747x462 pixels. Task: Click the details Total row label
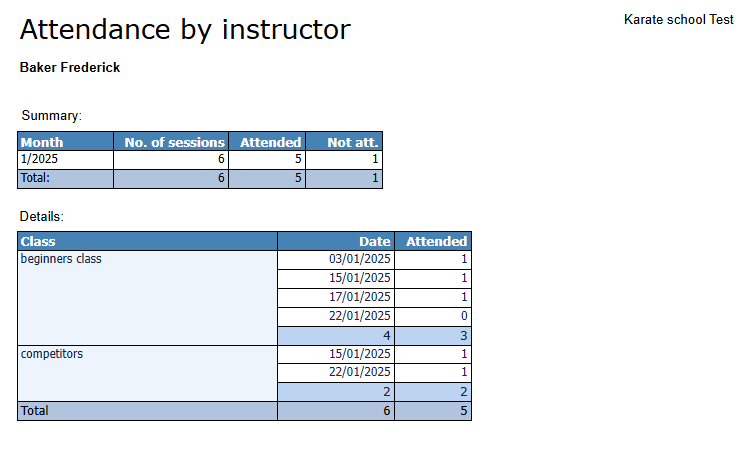coord(148,411)
